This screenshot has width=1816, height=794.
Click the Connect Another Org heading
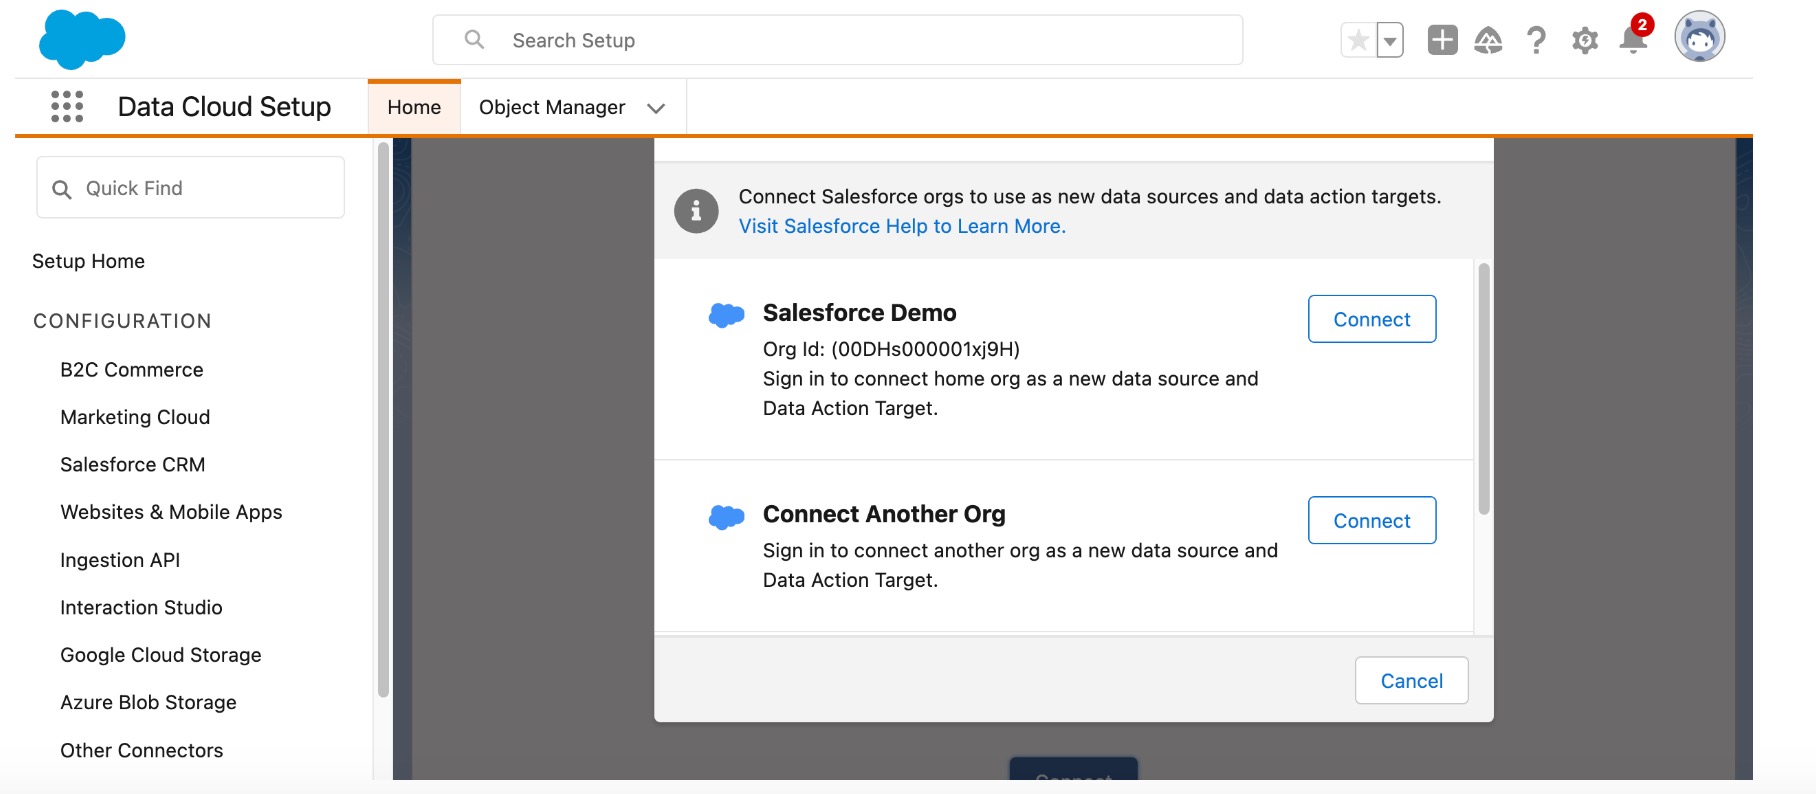click(884, 514)
